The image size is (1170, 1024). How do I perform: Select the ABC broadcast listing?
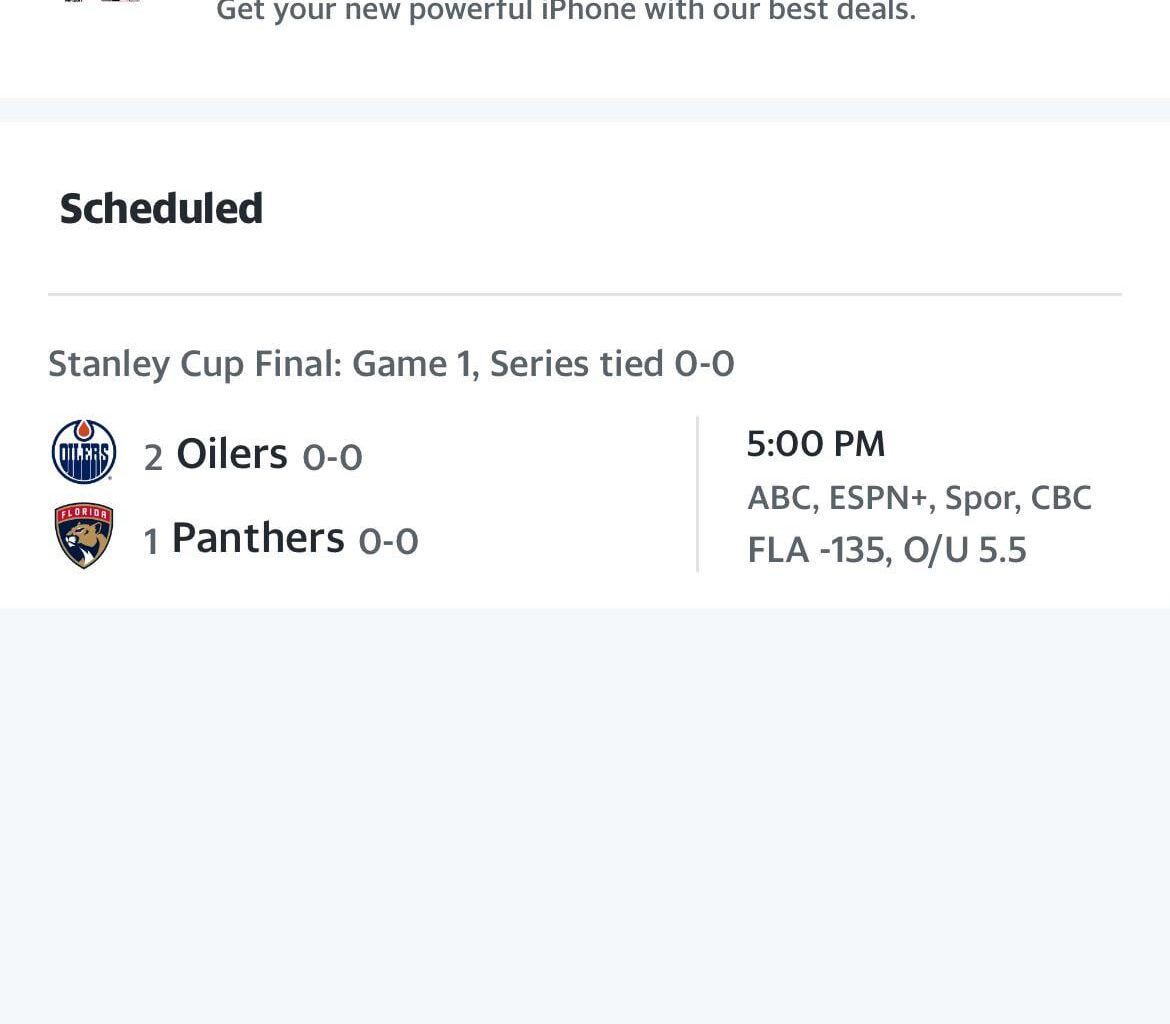pyautogui.click(x=773, y=497)
